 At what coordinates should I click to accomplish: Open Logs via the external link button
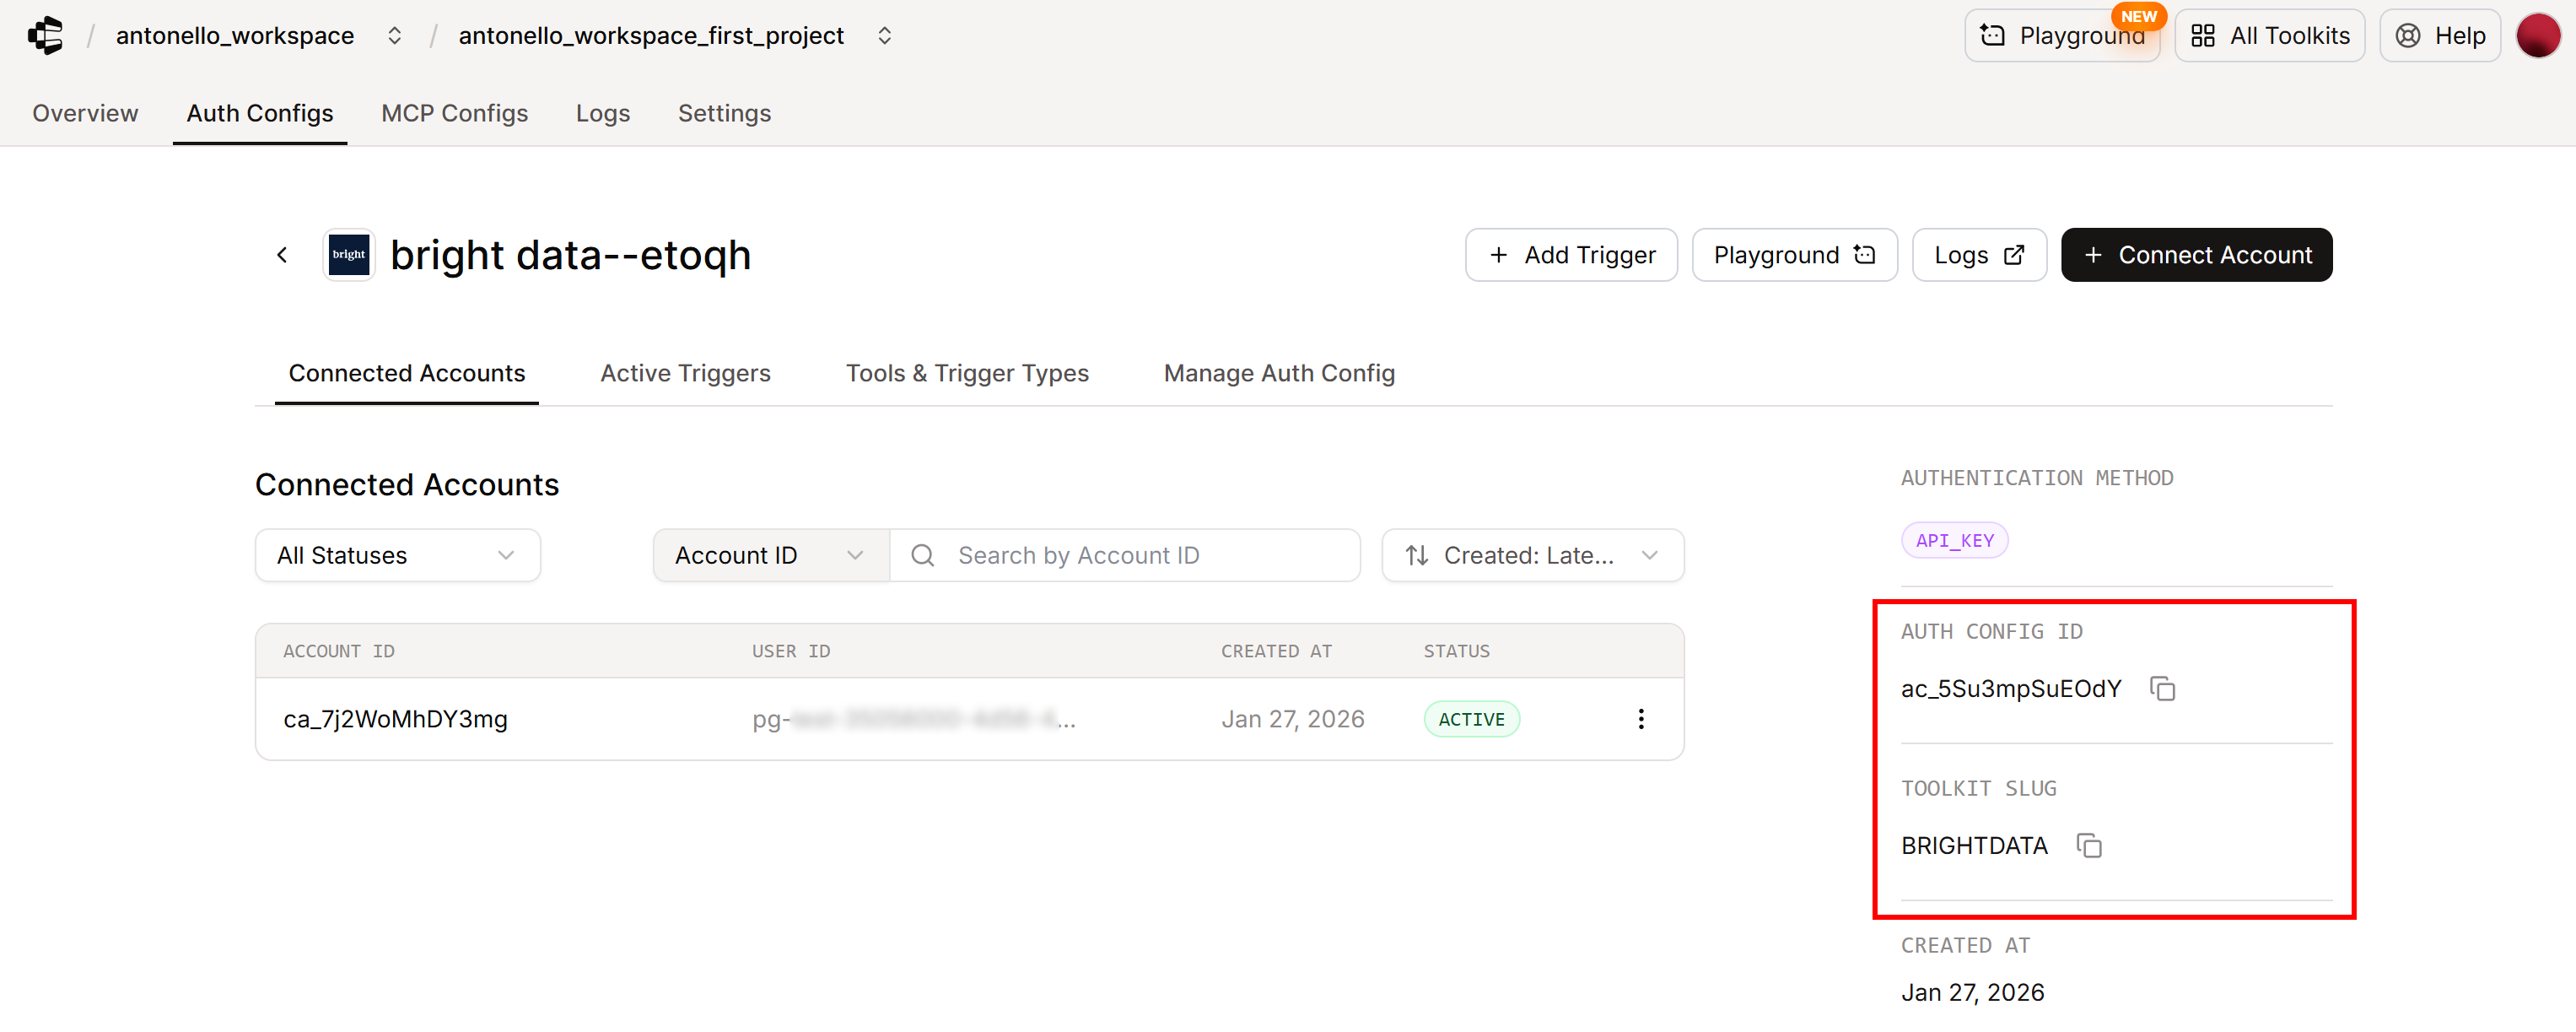click(x=1978, y=254)
